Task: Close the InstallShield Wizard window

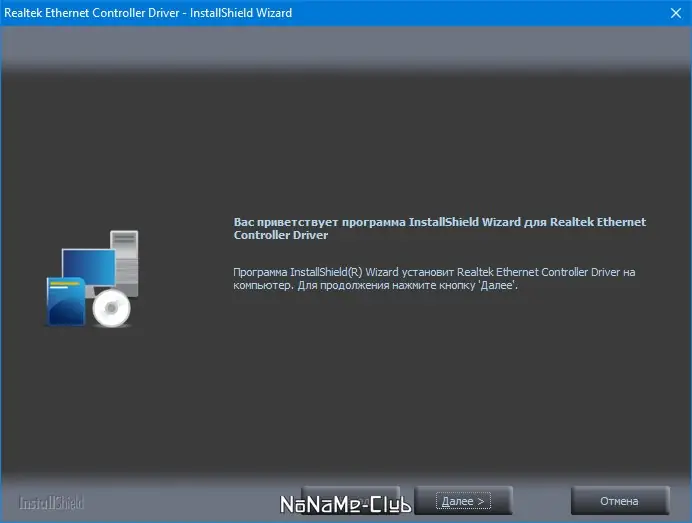Action: point(676,13)
